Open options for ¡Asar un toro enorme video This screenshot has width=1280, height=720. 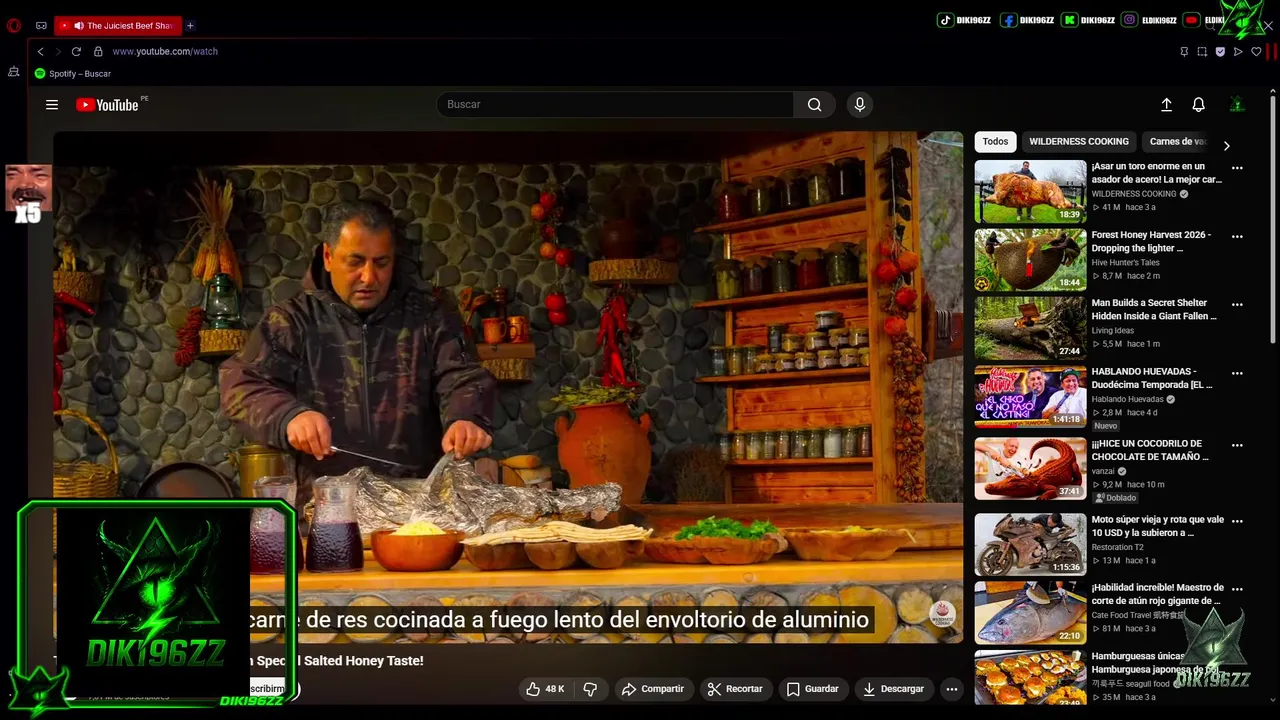[x=1237, y=168]
